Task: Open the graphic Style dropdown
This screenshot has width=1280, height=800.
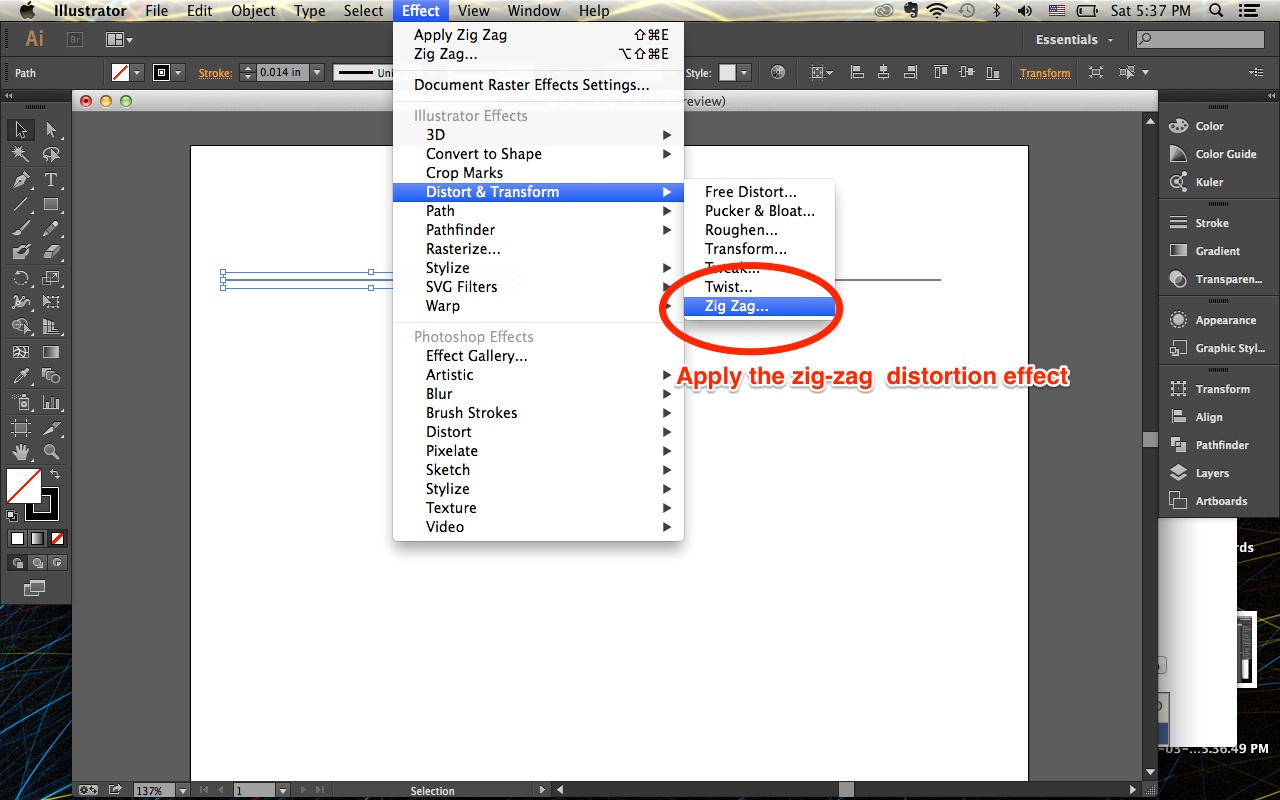Action: (742, 73)
